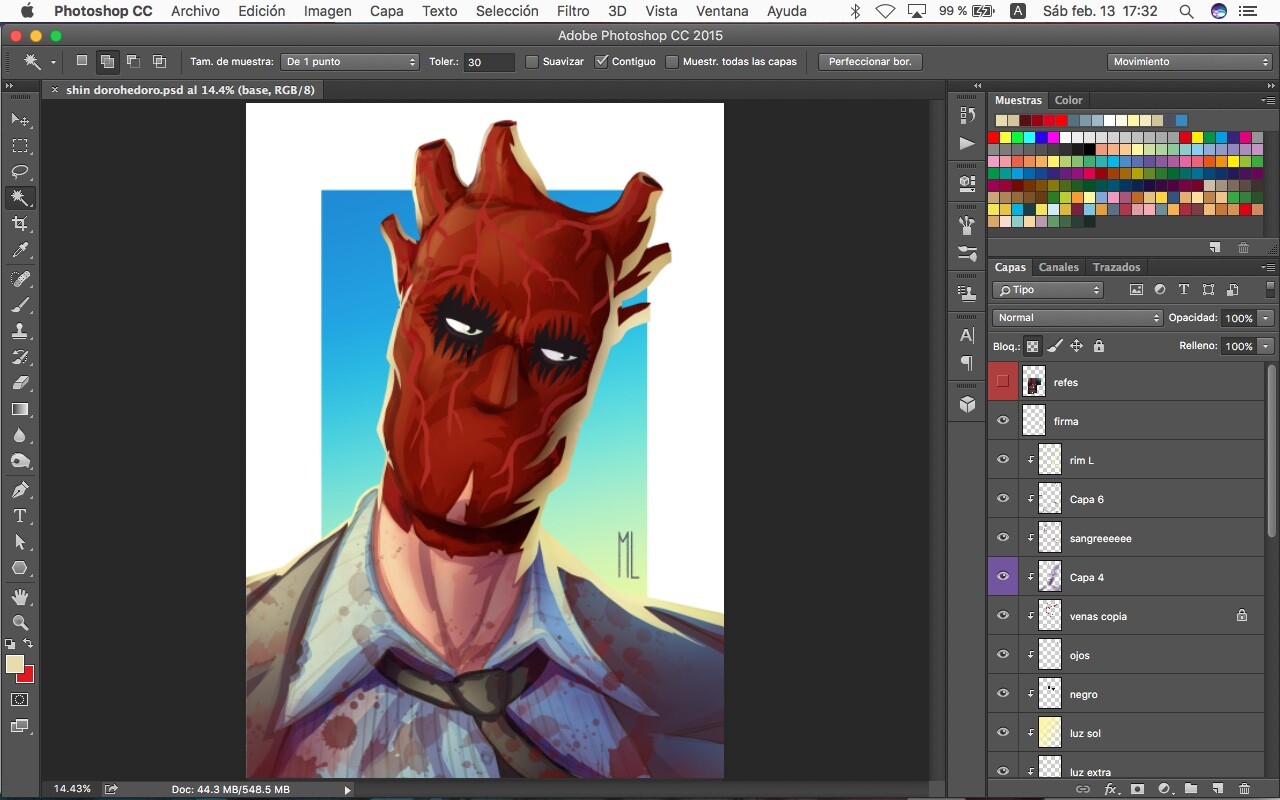Image resolution: width=1280 pixels, height=800 pixels.
Task: Select the Magic Wand tool in the toolbox
Action: 20,198
